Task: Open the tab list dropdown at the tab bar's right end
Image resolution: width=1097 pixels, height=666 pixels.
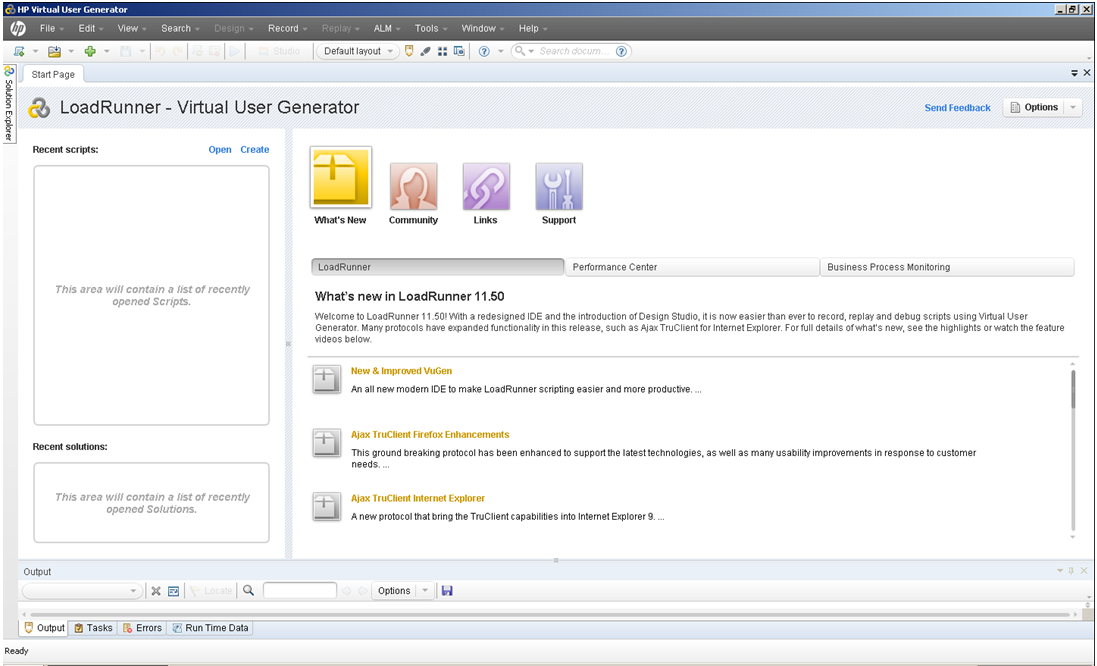Action: [x=1075, y=73]
